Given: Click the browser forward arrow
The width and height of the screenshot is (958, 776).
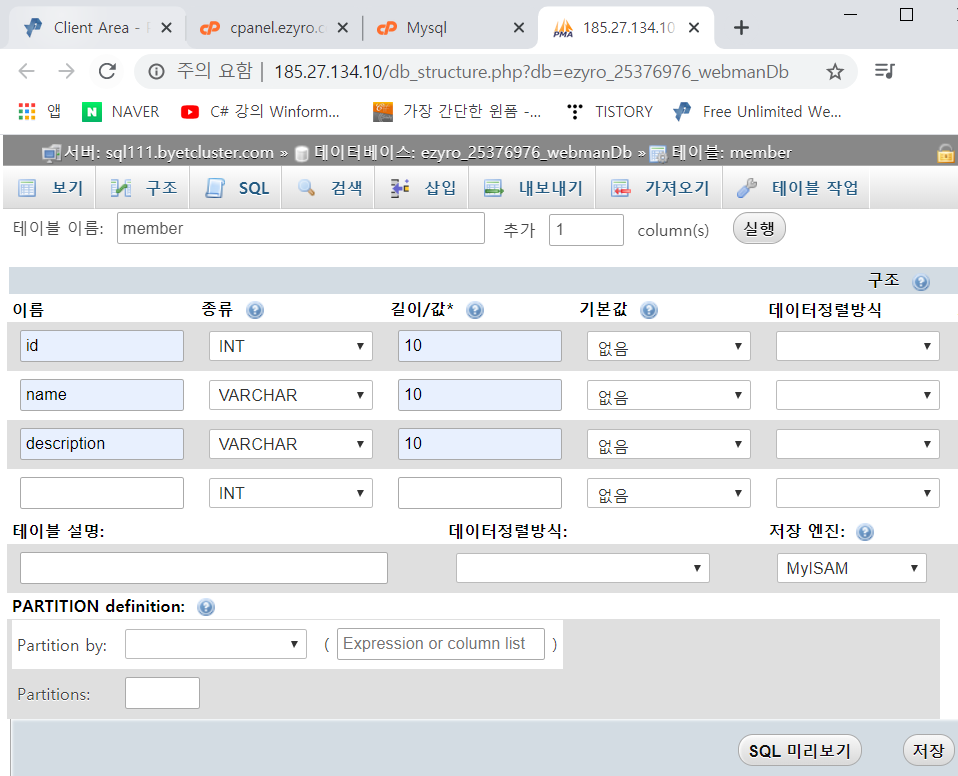Looking at the screenshot, I should pos(66,71).
